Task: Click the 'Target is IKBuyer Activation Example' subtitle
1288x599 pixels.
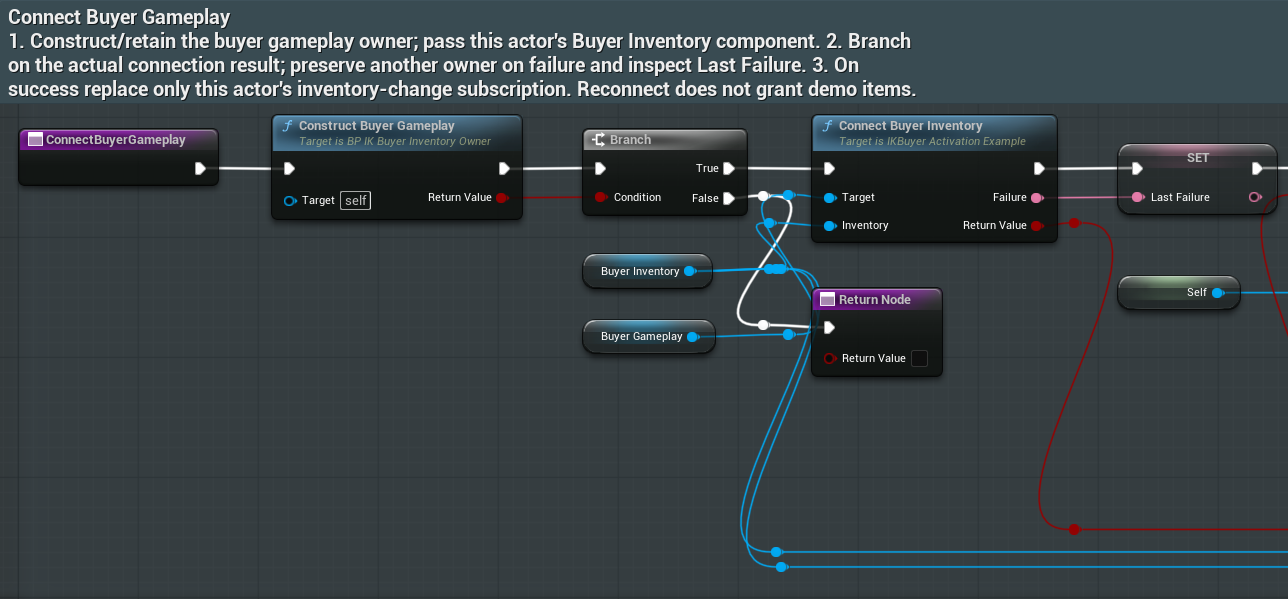Action: [932, 141]
